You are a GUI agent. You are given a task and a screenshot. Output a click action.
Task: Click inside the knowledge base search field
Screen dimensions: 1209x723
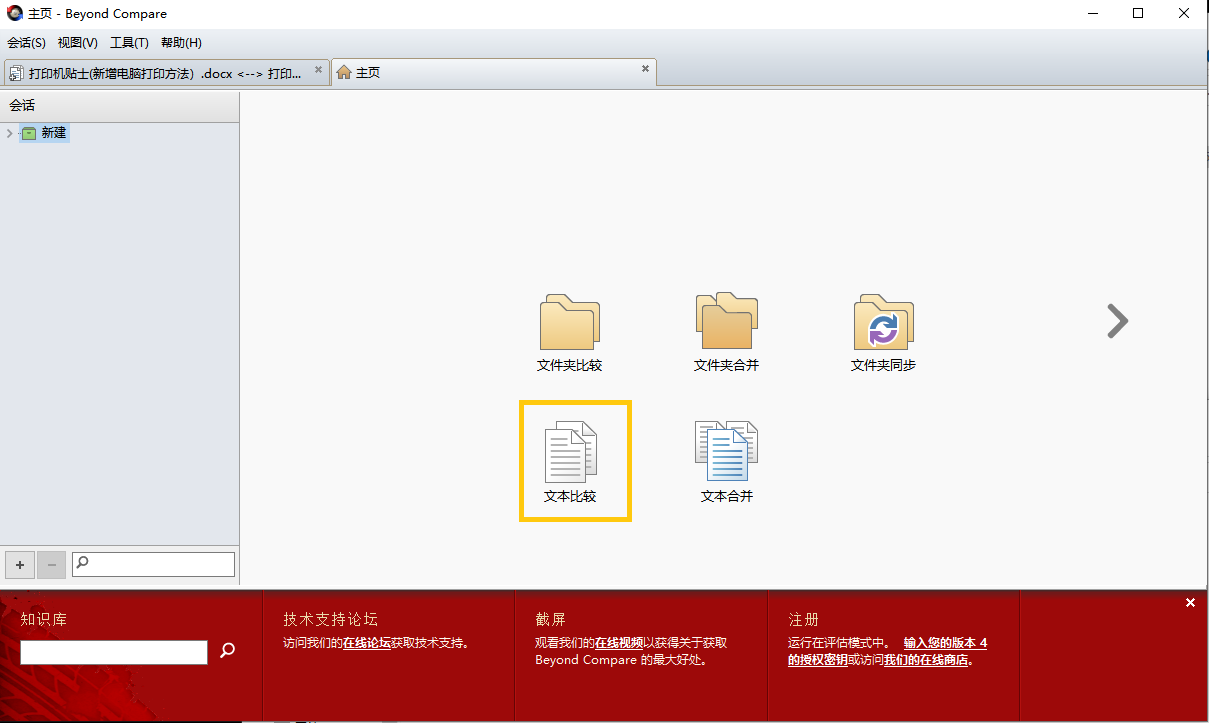113,651
